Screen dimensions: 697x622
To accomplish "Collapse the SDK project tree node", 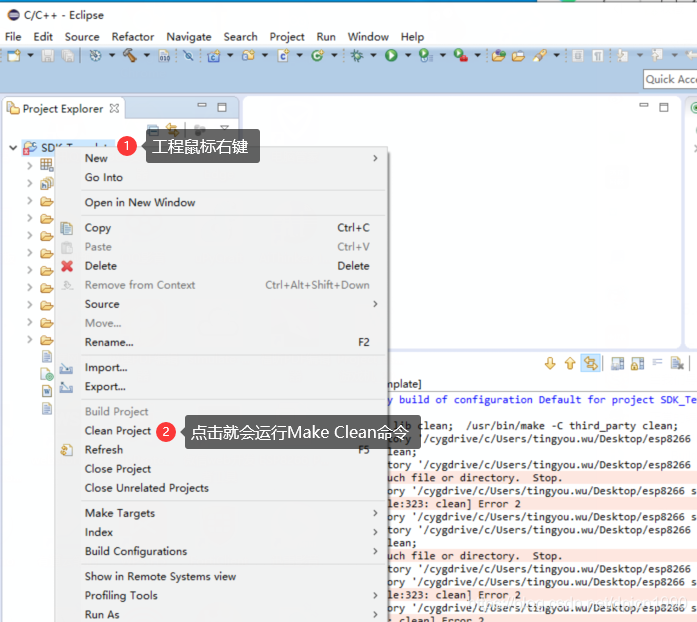I will [x=13, y=147].
